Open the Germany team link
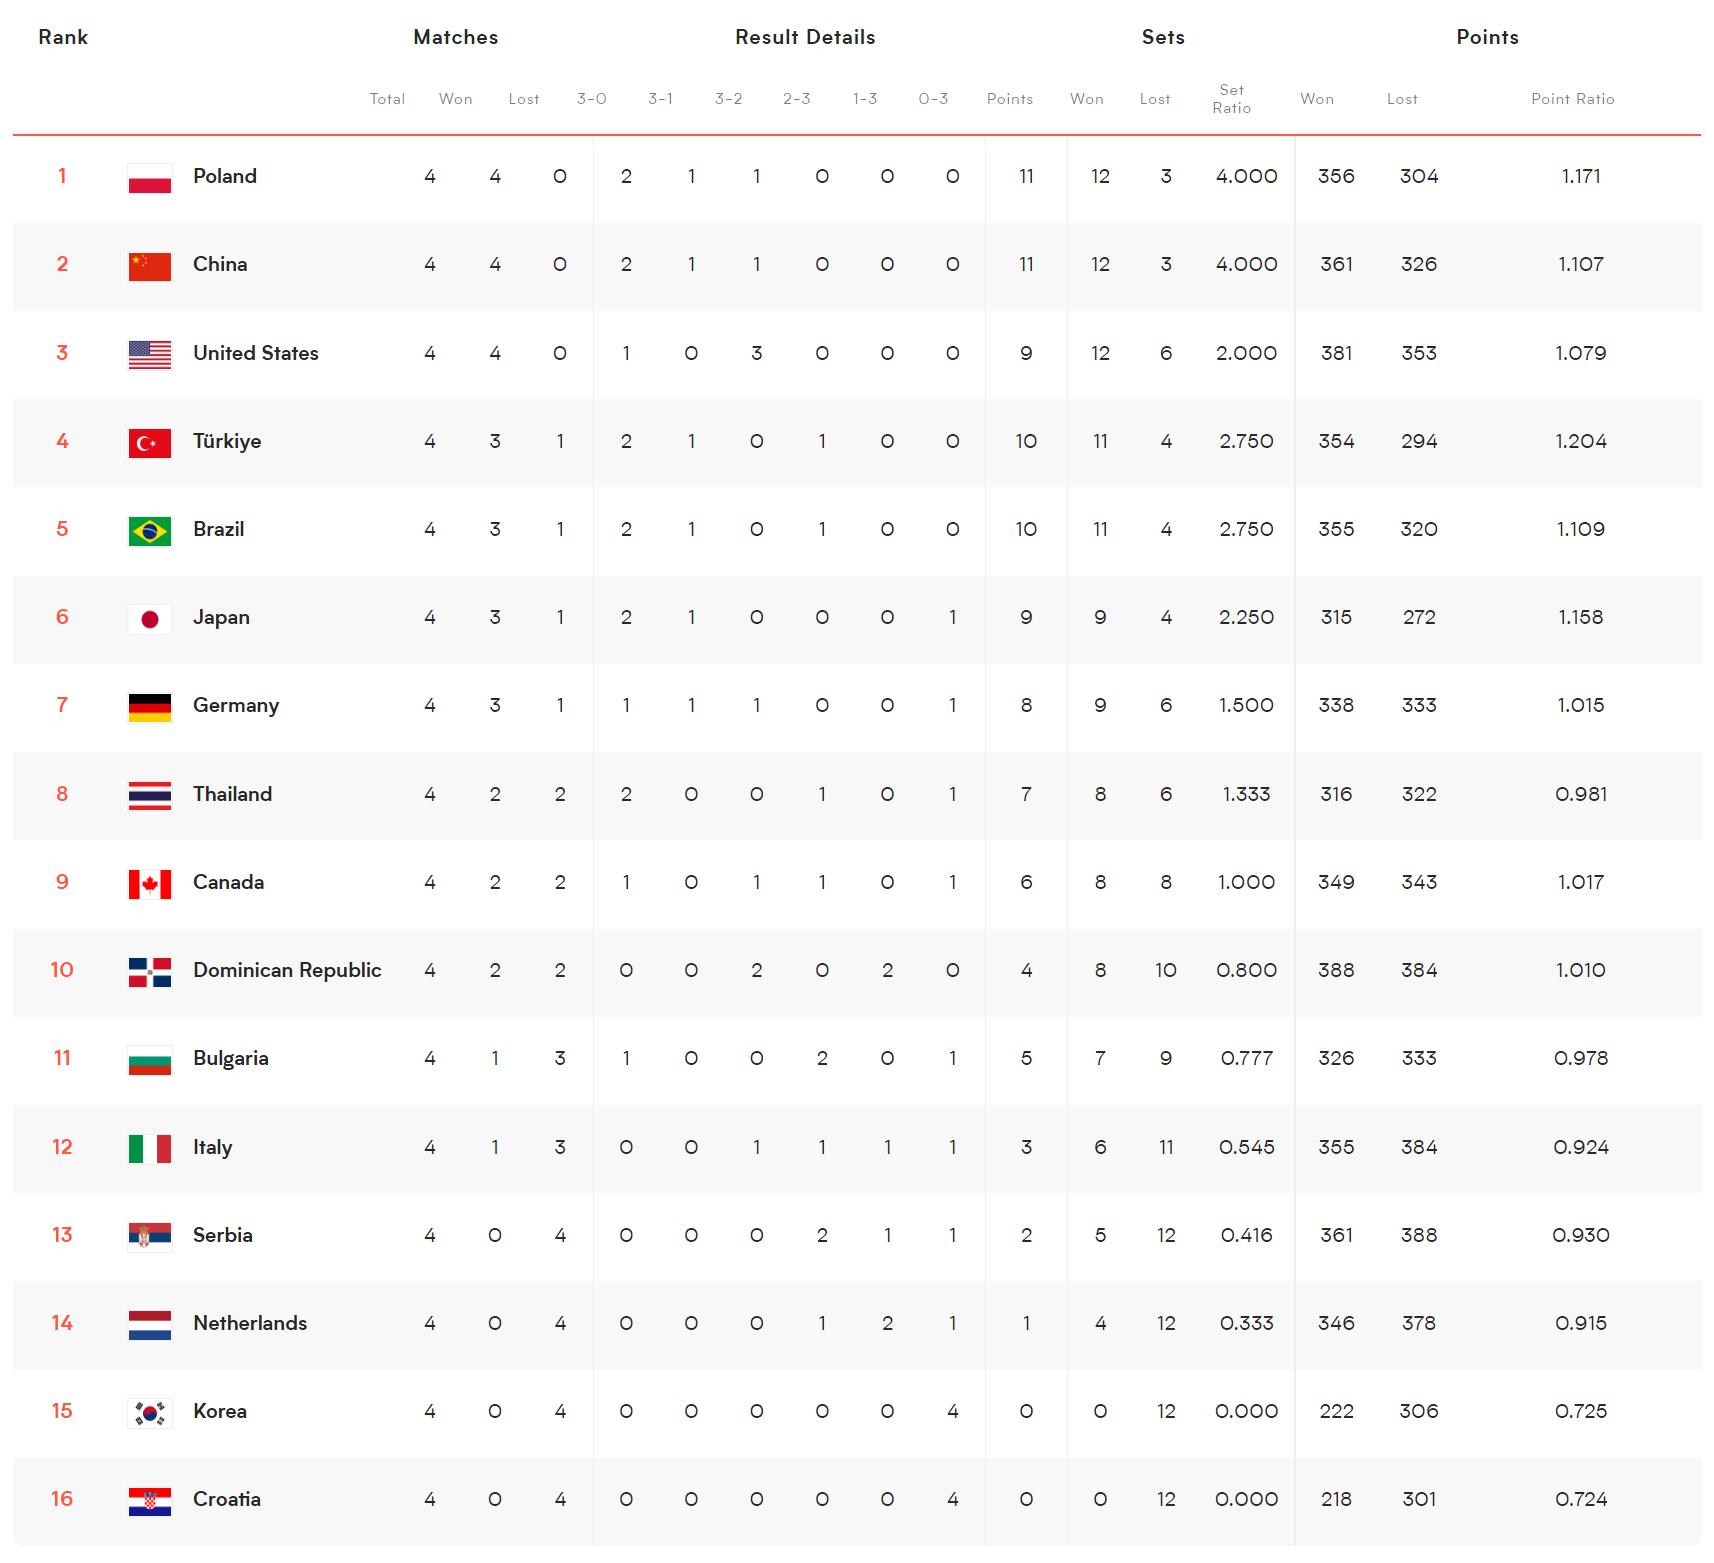1714x1563 pixels. pyautogui.click(x=236, y=706)
